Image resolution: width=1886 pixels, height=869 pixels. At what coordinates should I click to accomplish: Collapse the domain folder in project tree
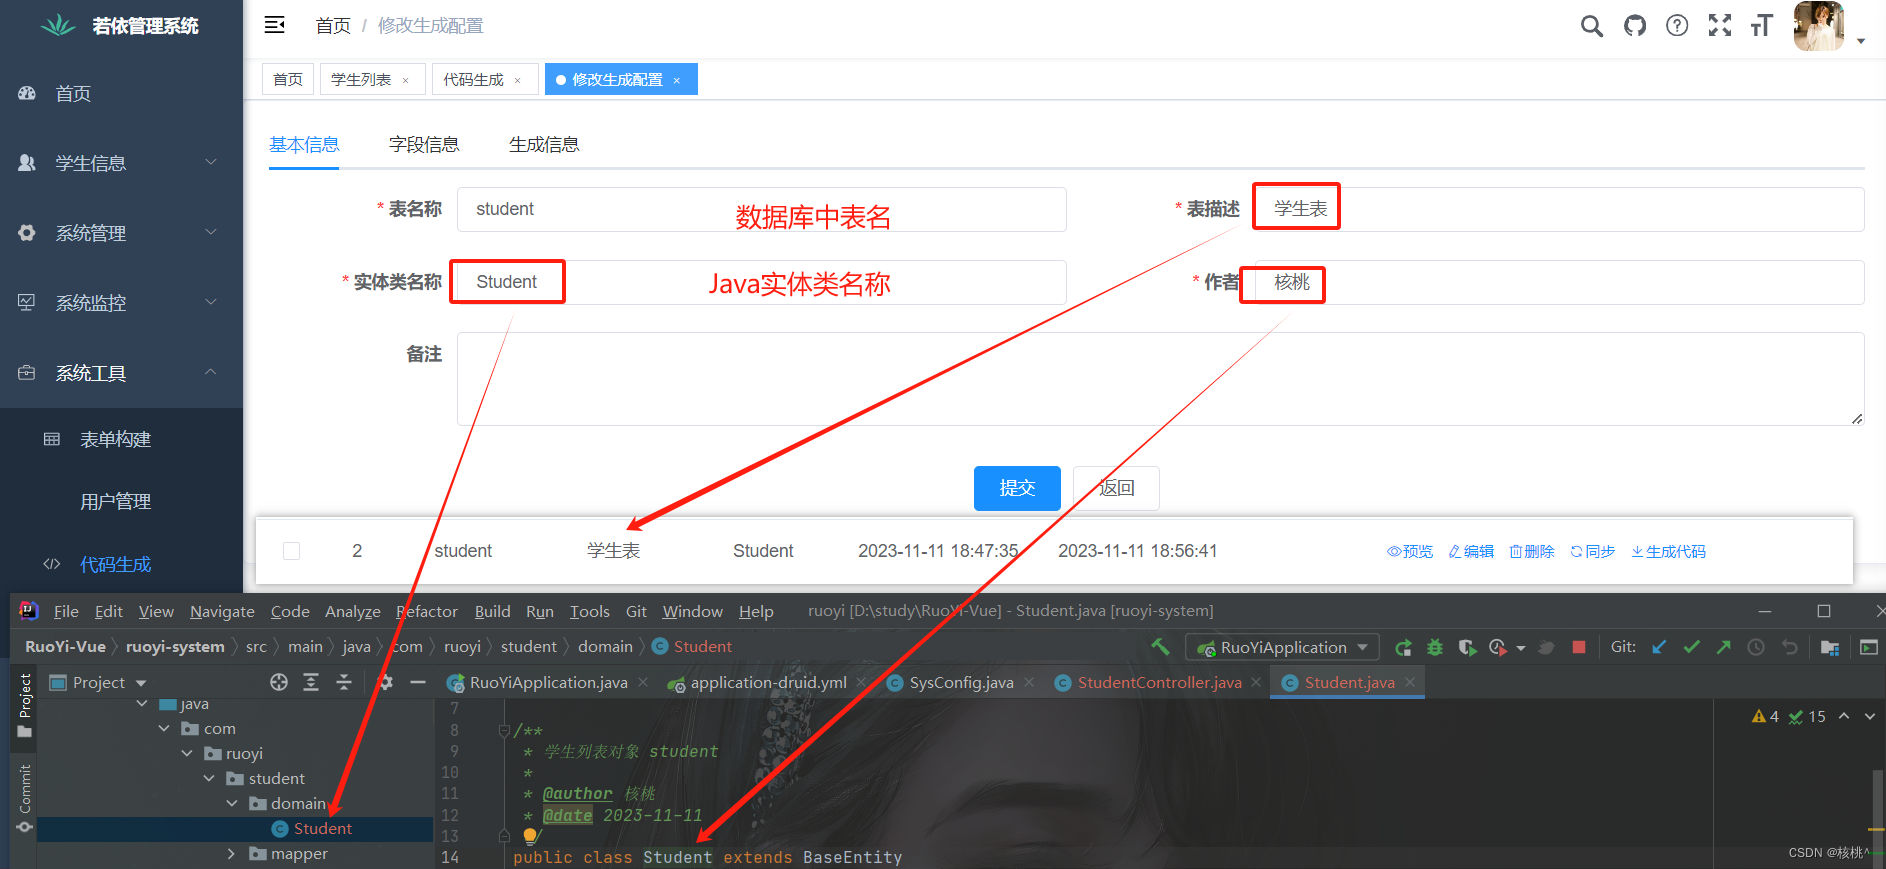click(x=231, y=804)
